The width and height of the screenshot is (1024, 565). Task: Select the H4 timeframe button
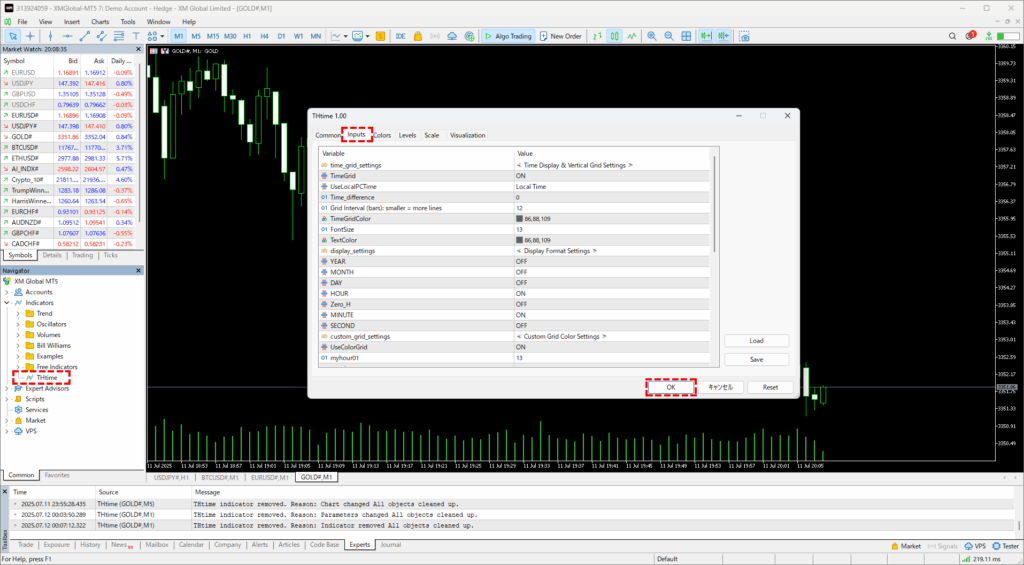coord(264,36)
